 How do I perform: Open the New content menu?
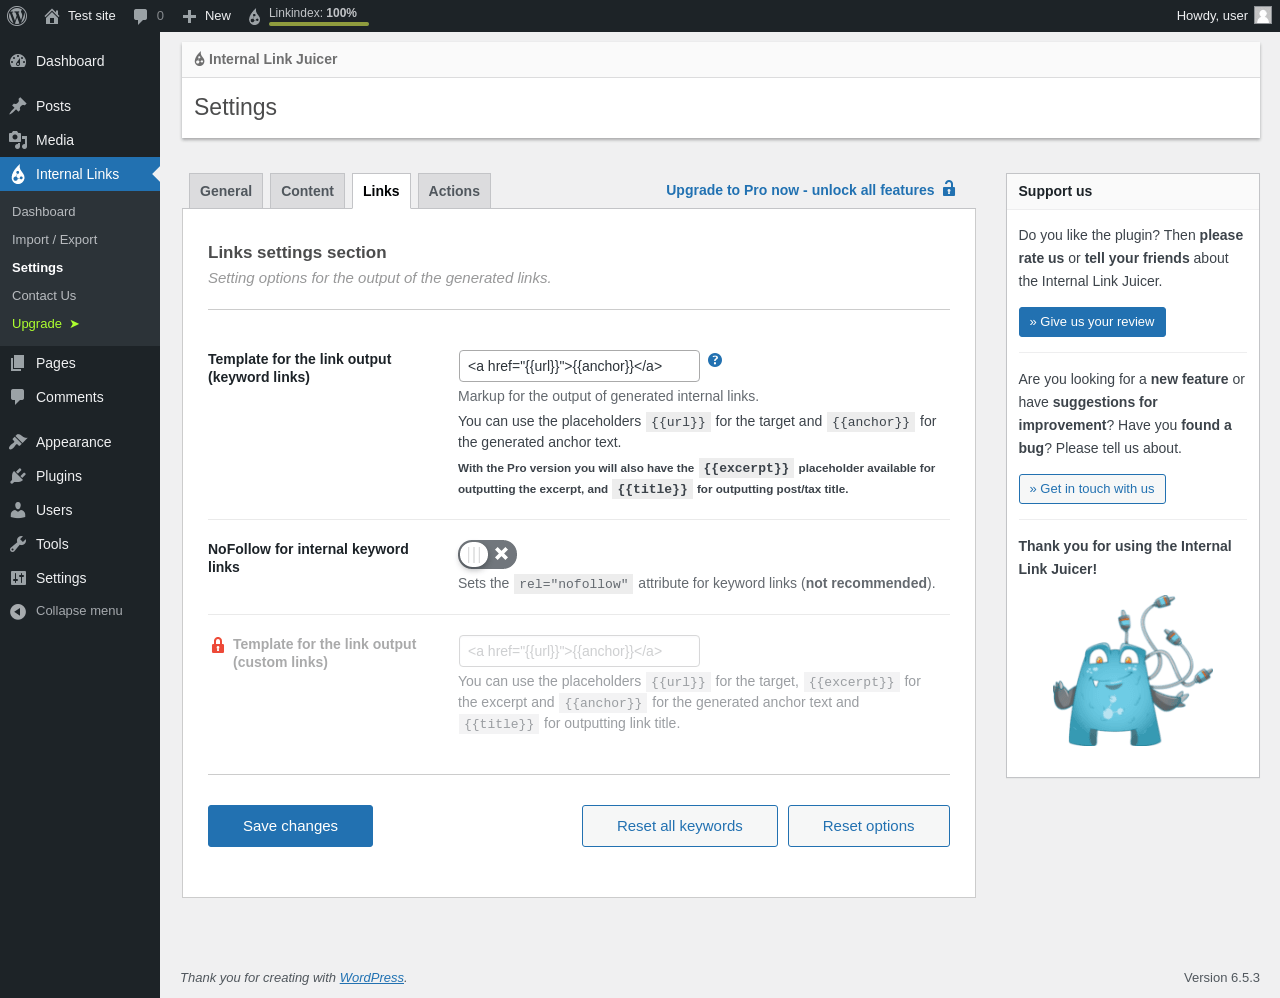(x=207, y=16)
